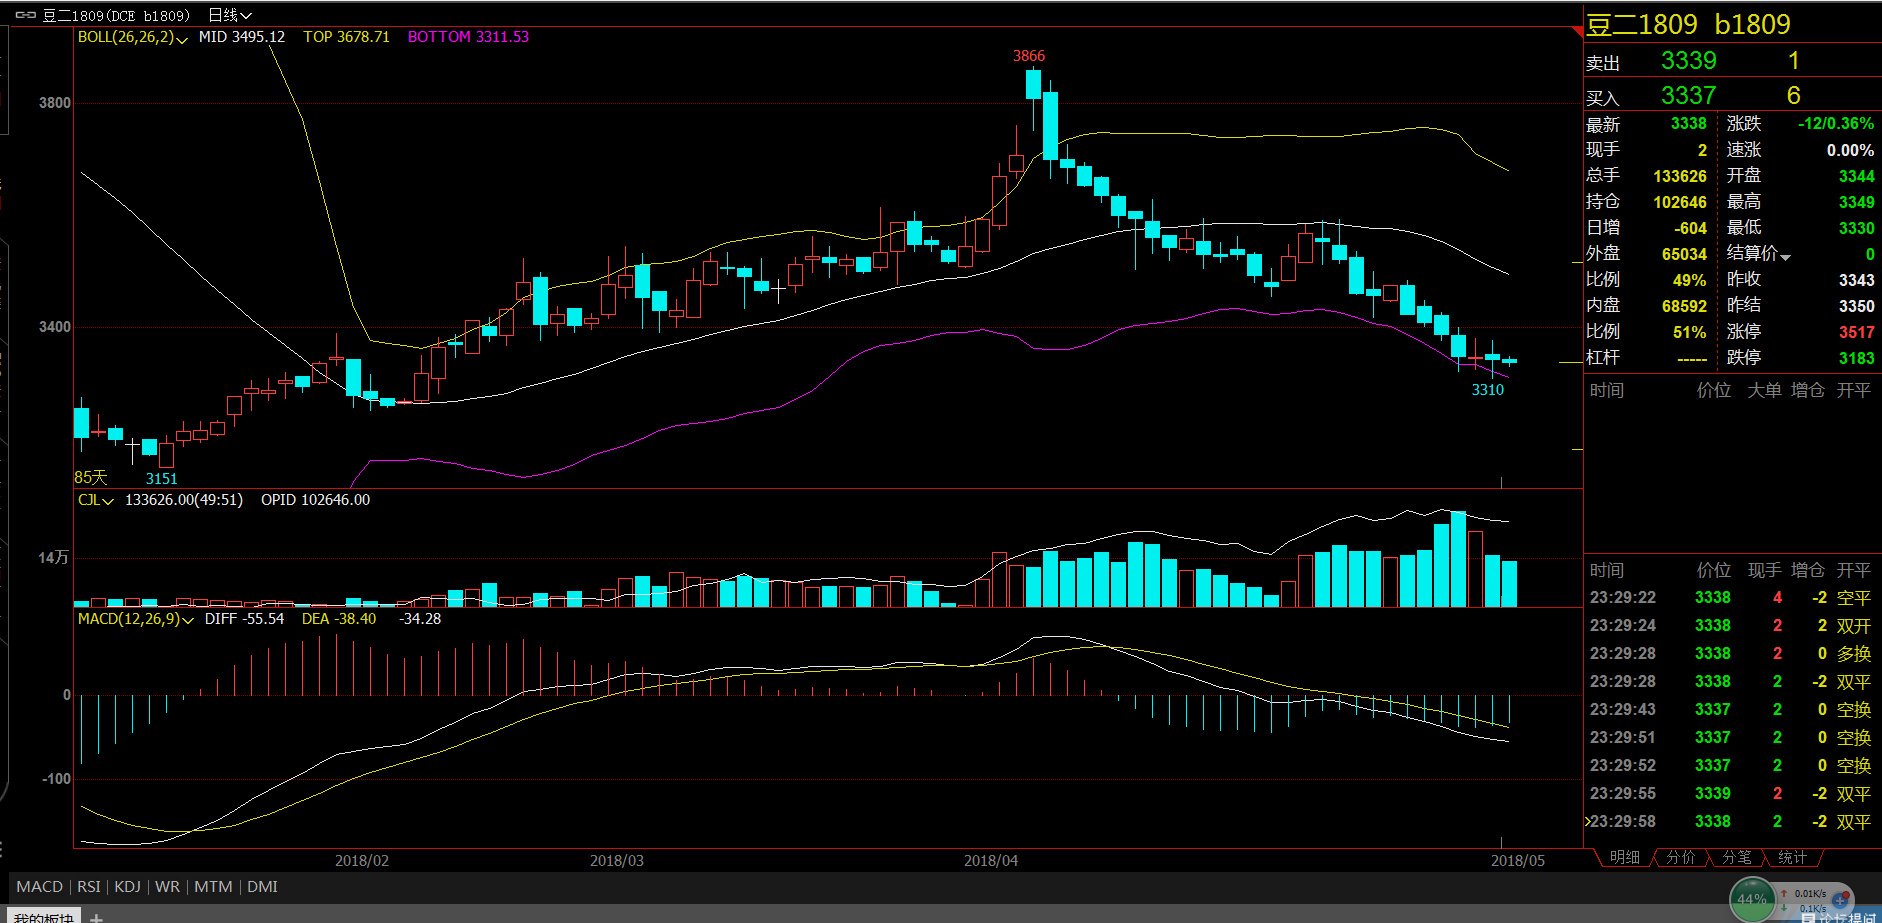
Task: Click the 85天 day-count label
Action: (x=91, y=478)
